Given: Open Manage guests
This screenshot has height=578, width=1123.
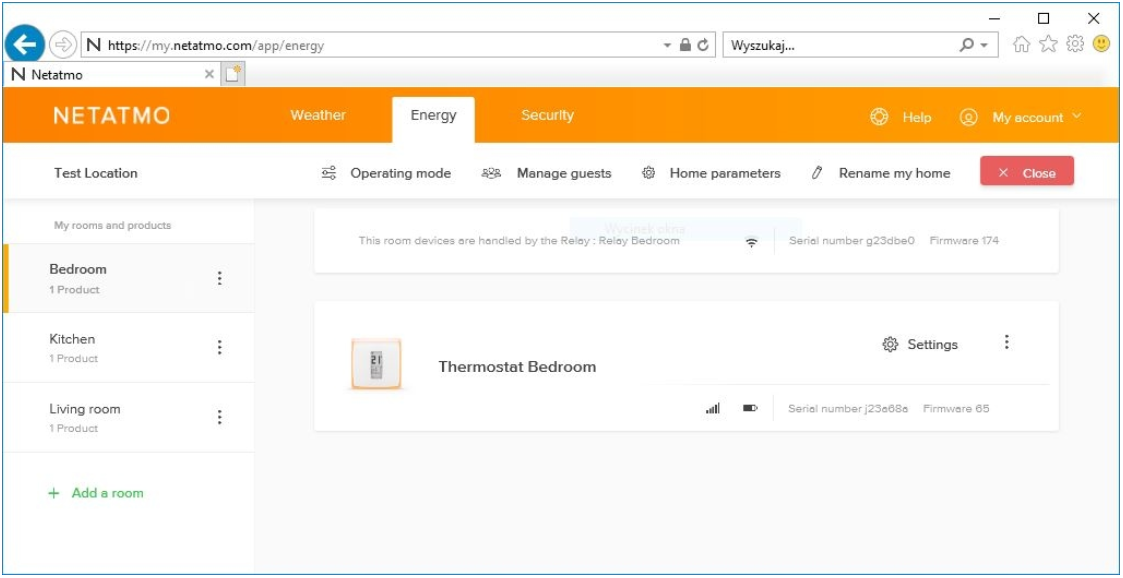Looking at the screenshot, I should click(564, 173).
